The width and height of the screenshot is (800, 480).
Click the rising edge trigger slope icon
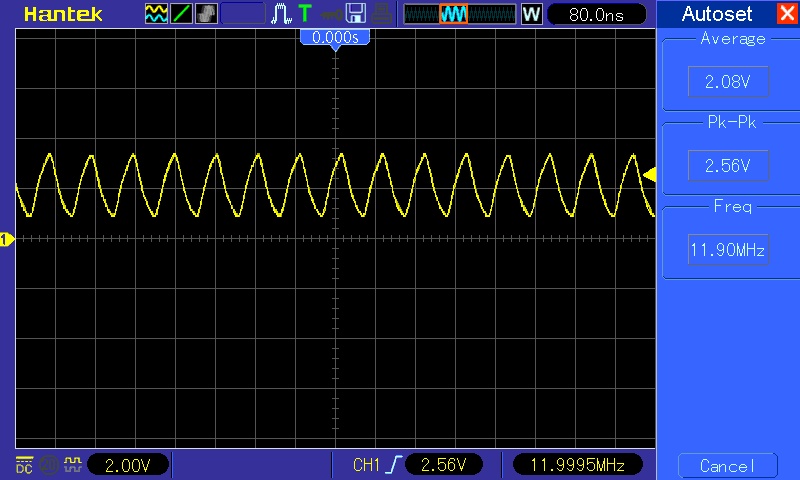pyautogui.click(x=394, y=465)
